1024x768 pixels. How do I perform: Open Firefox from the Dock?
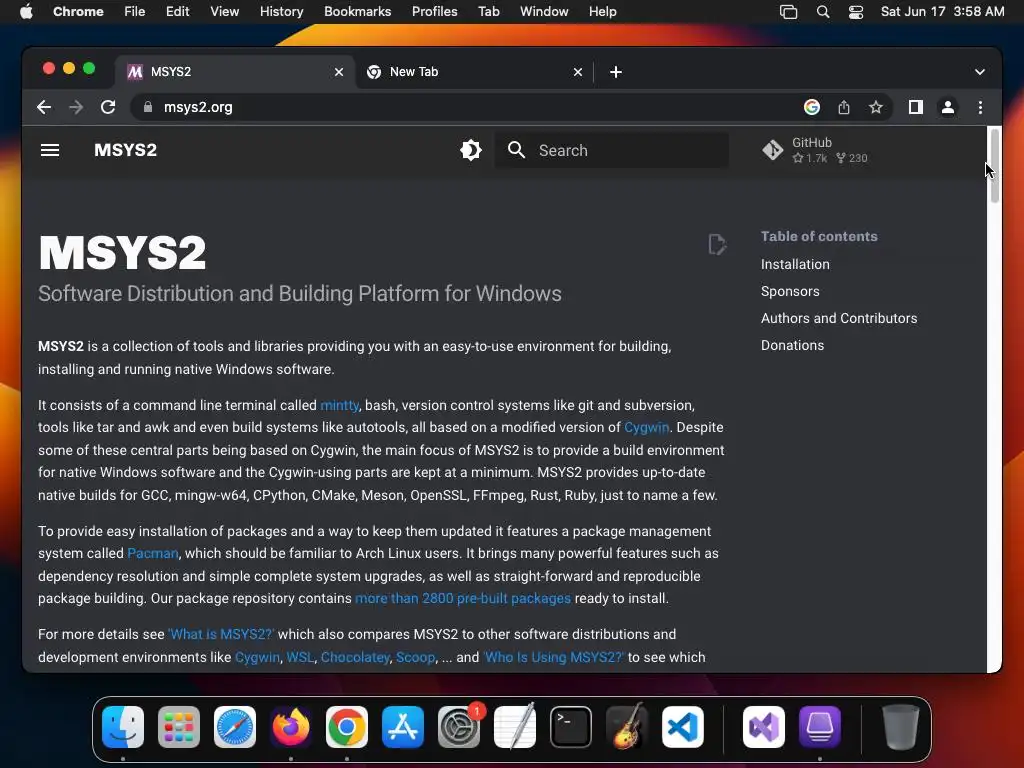point(291,727)
